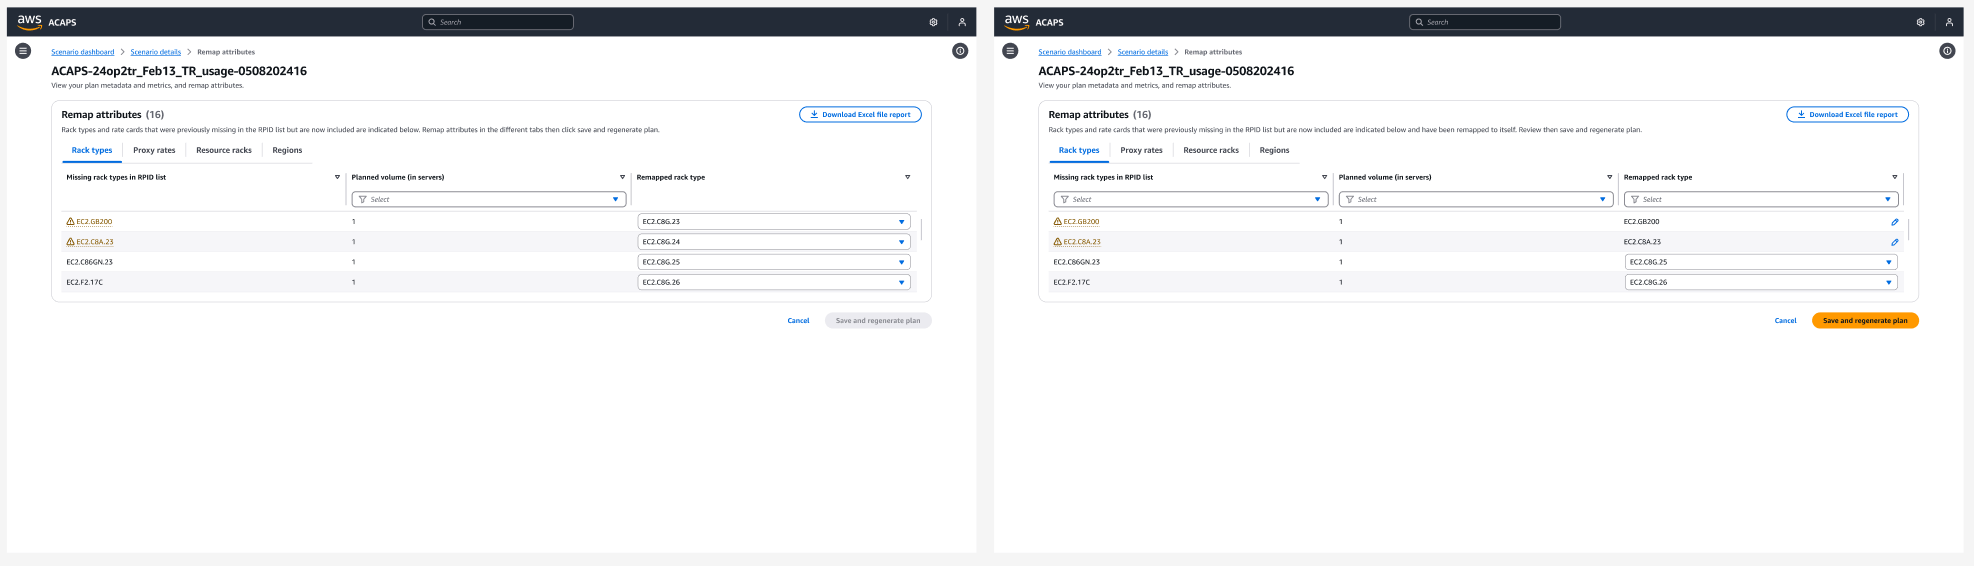Viewport: 1974px width, 566px height.
Task: Open Planned volume Select filter, right screen
Action: coord(1476,199)
